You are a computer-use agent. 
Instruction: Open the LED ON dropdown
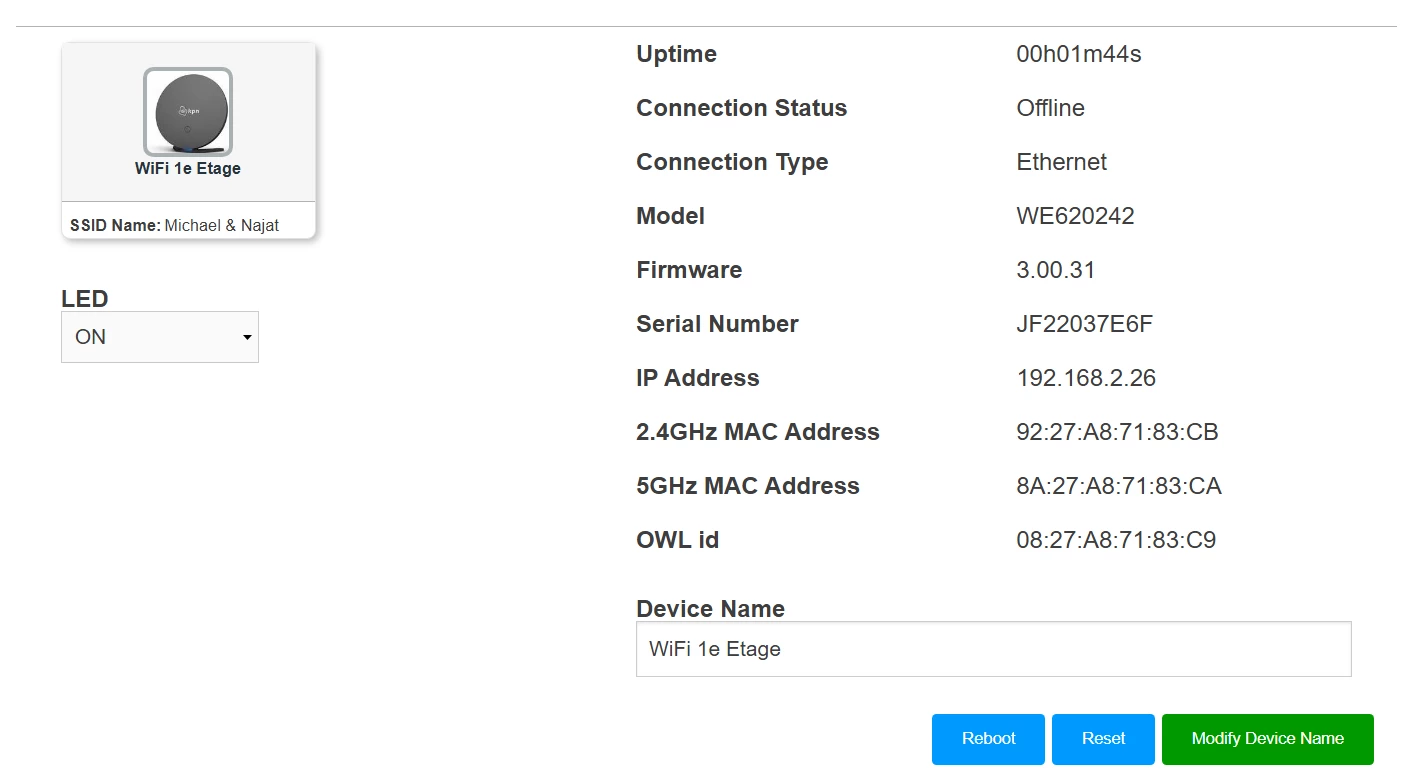pyautogui.click(x=160, y=337)
